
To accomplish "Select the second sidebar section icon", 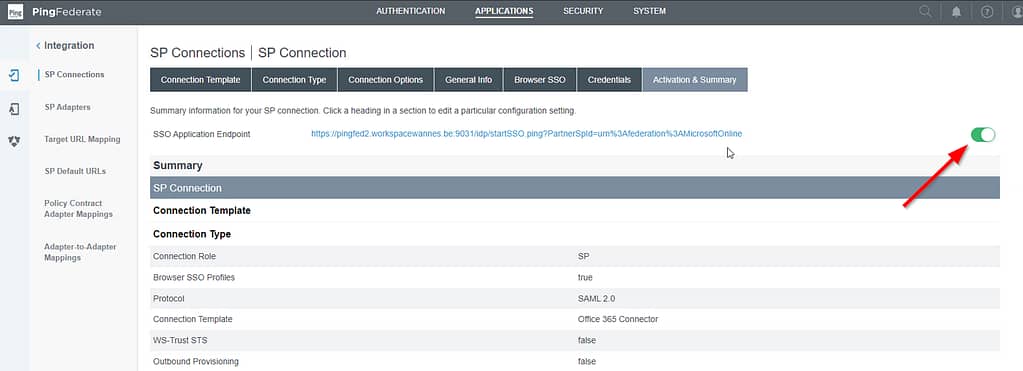I will click(14, 109).
